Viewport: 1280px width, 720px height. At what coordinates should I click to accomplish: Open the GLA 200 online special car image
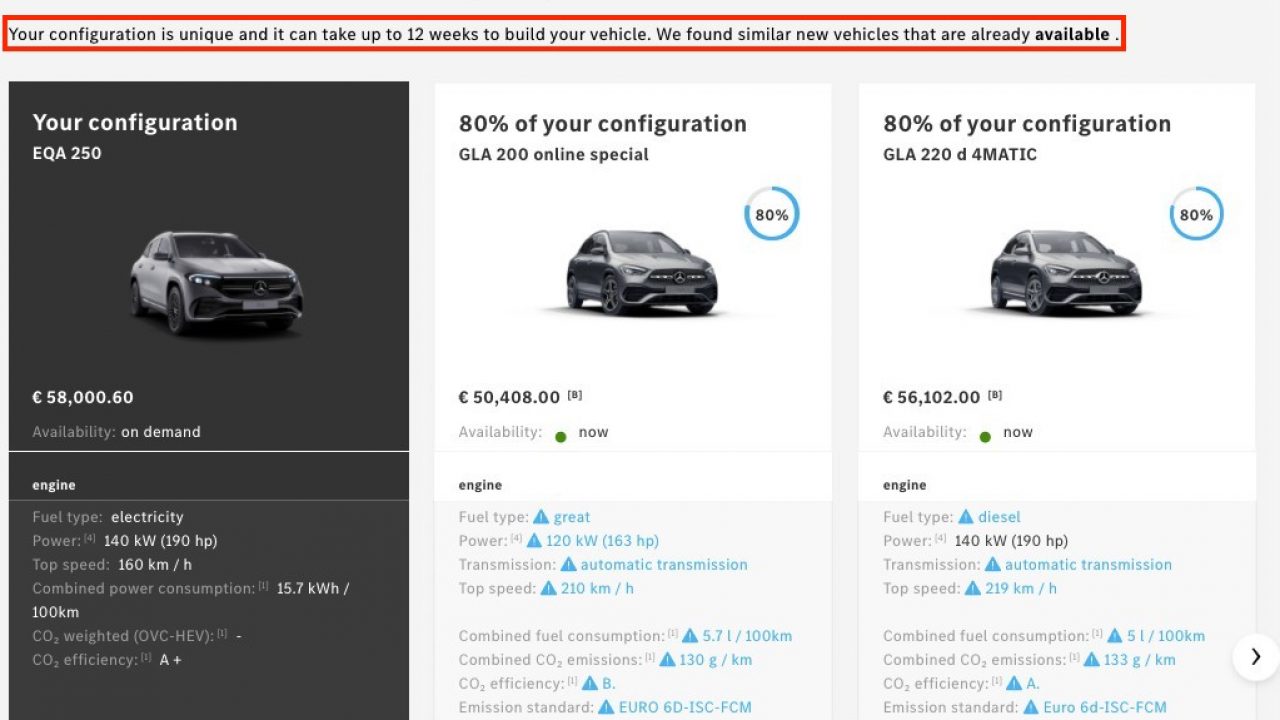coord(641,273)
